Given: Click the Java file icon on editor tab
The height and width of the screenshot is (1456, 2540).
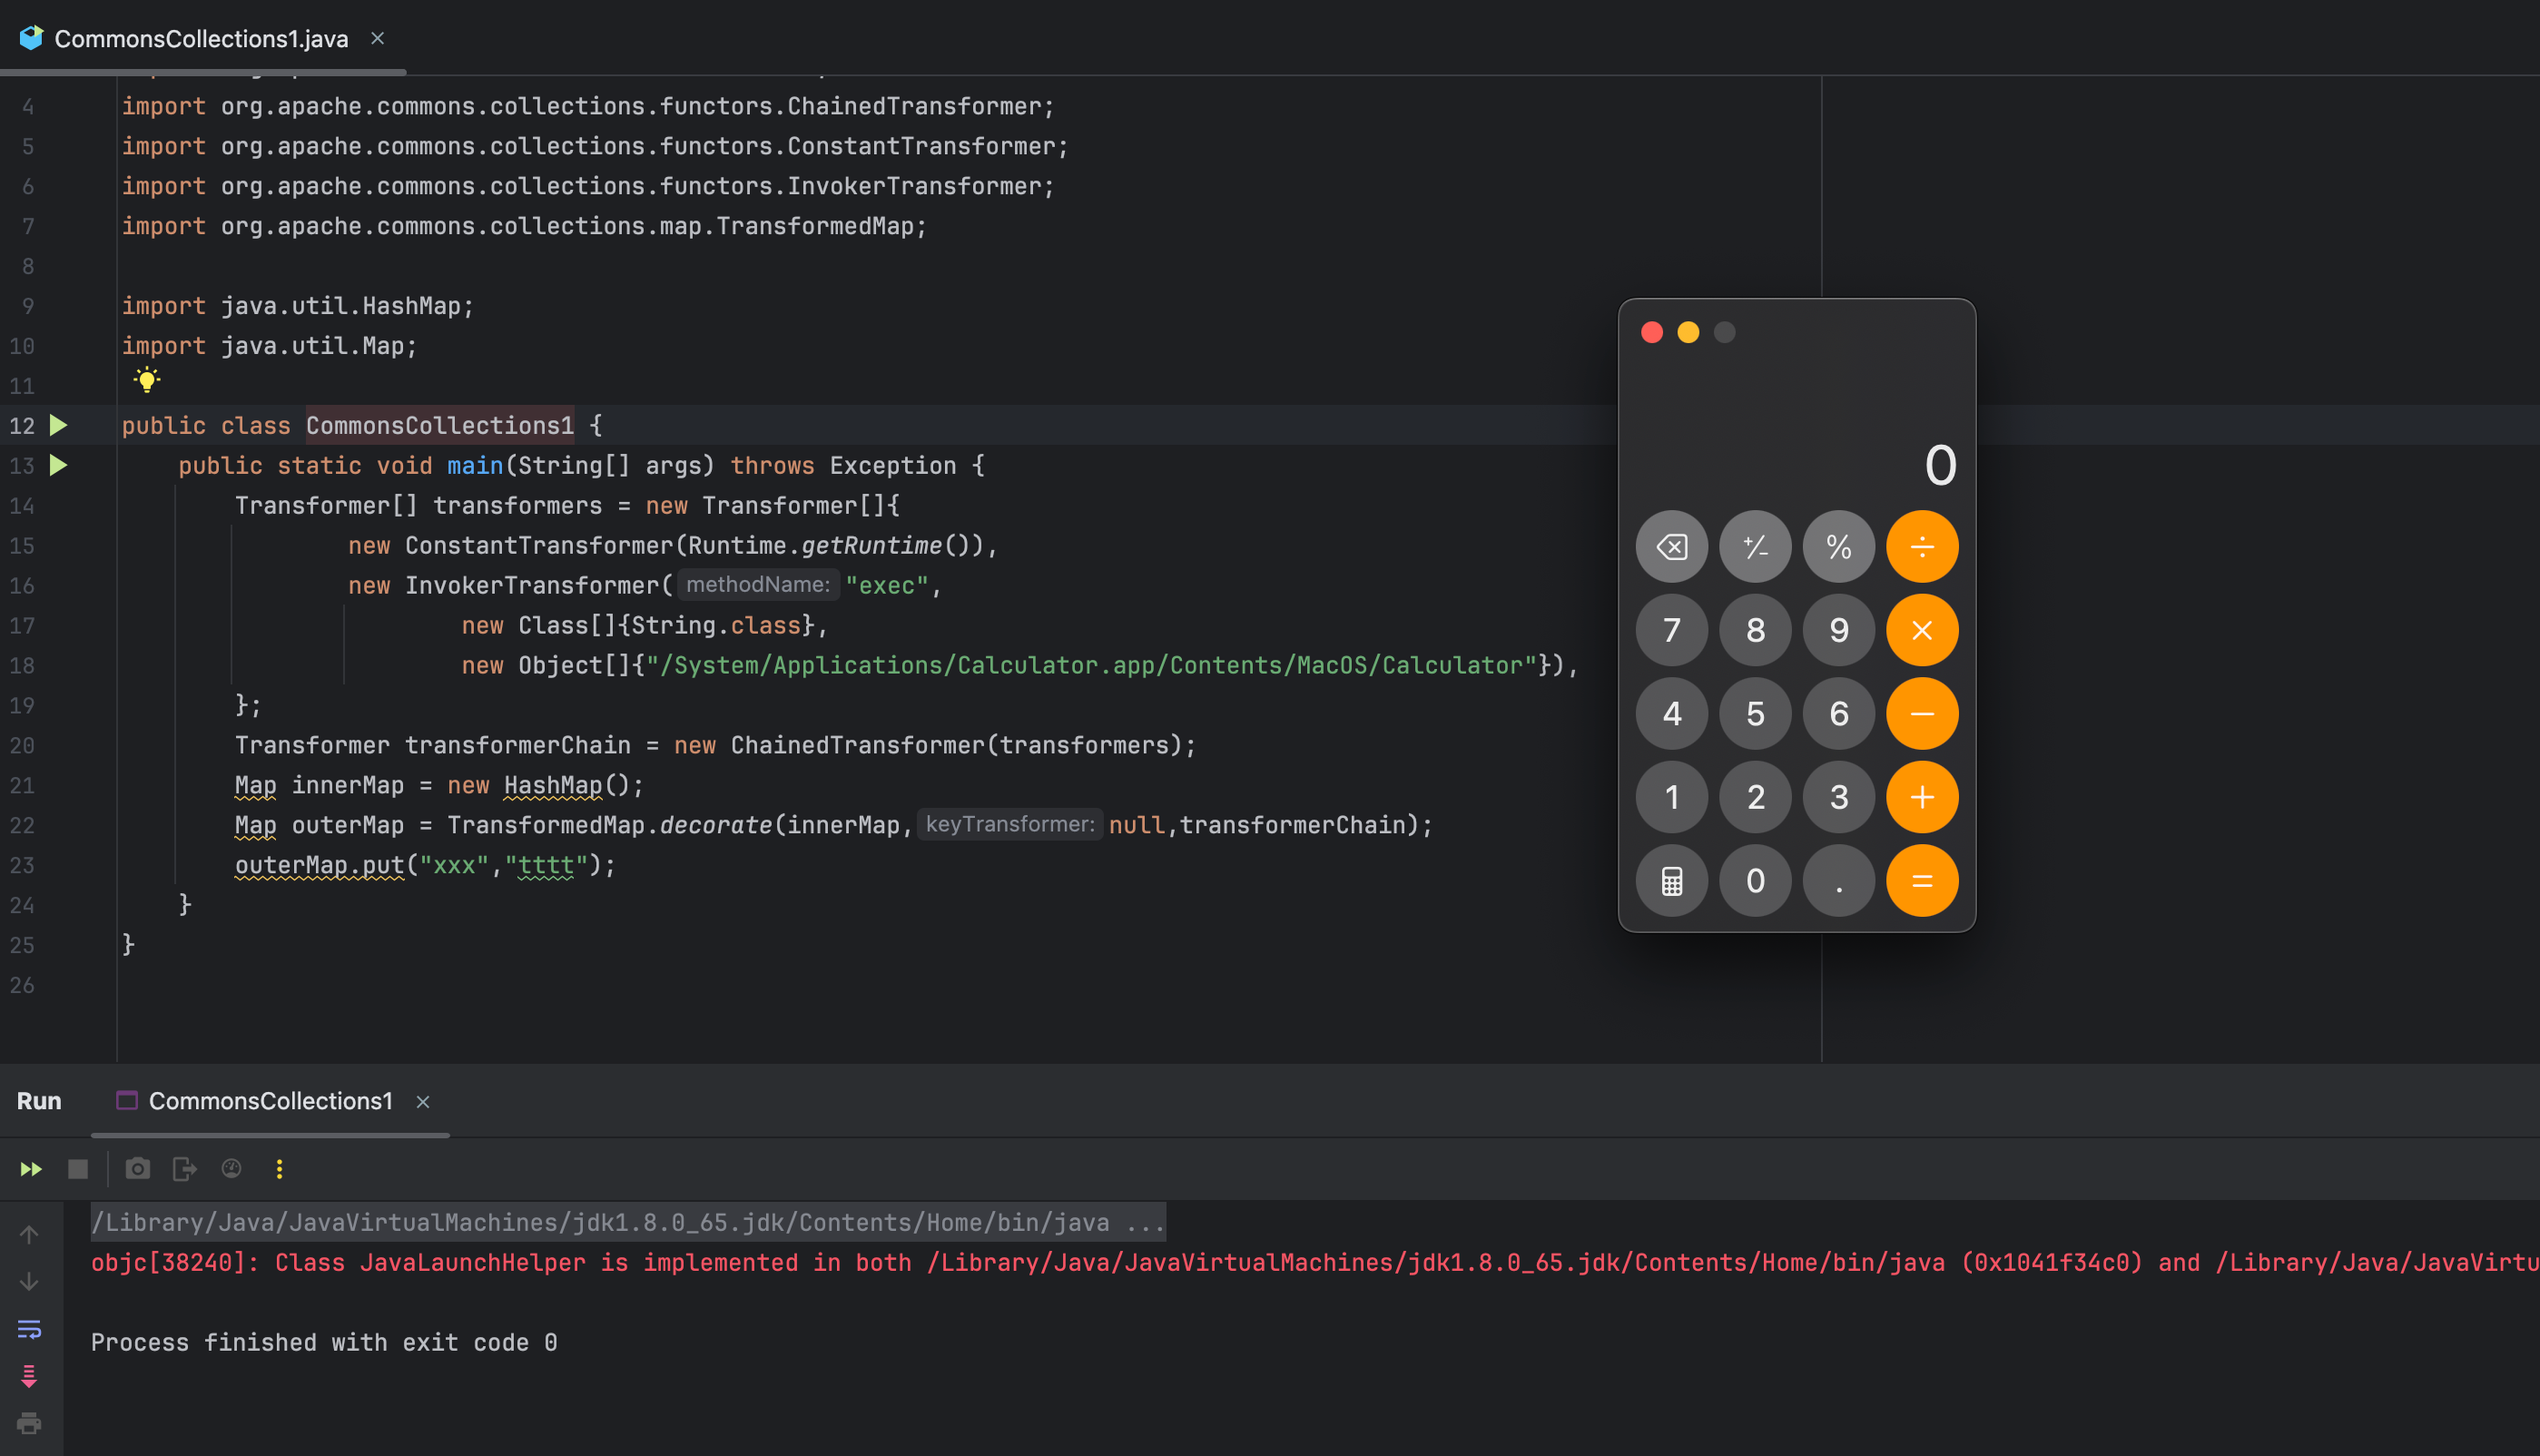Looking at the screenshot, I should coord(31,38).
